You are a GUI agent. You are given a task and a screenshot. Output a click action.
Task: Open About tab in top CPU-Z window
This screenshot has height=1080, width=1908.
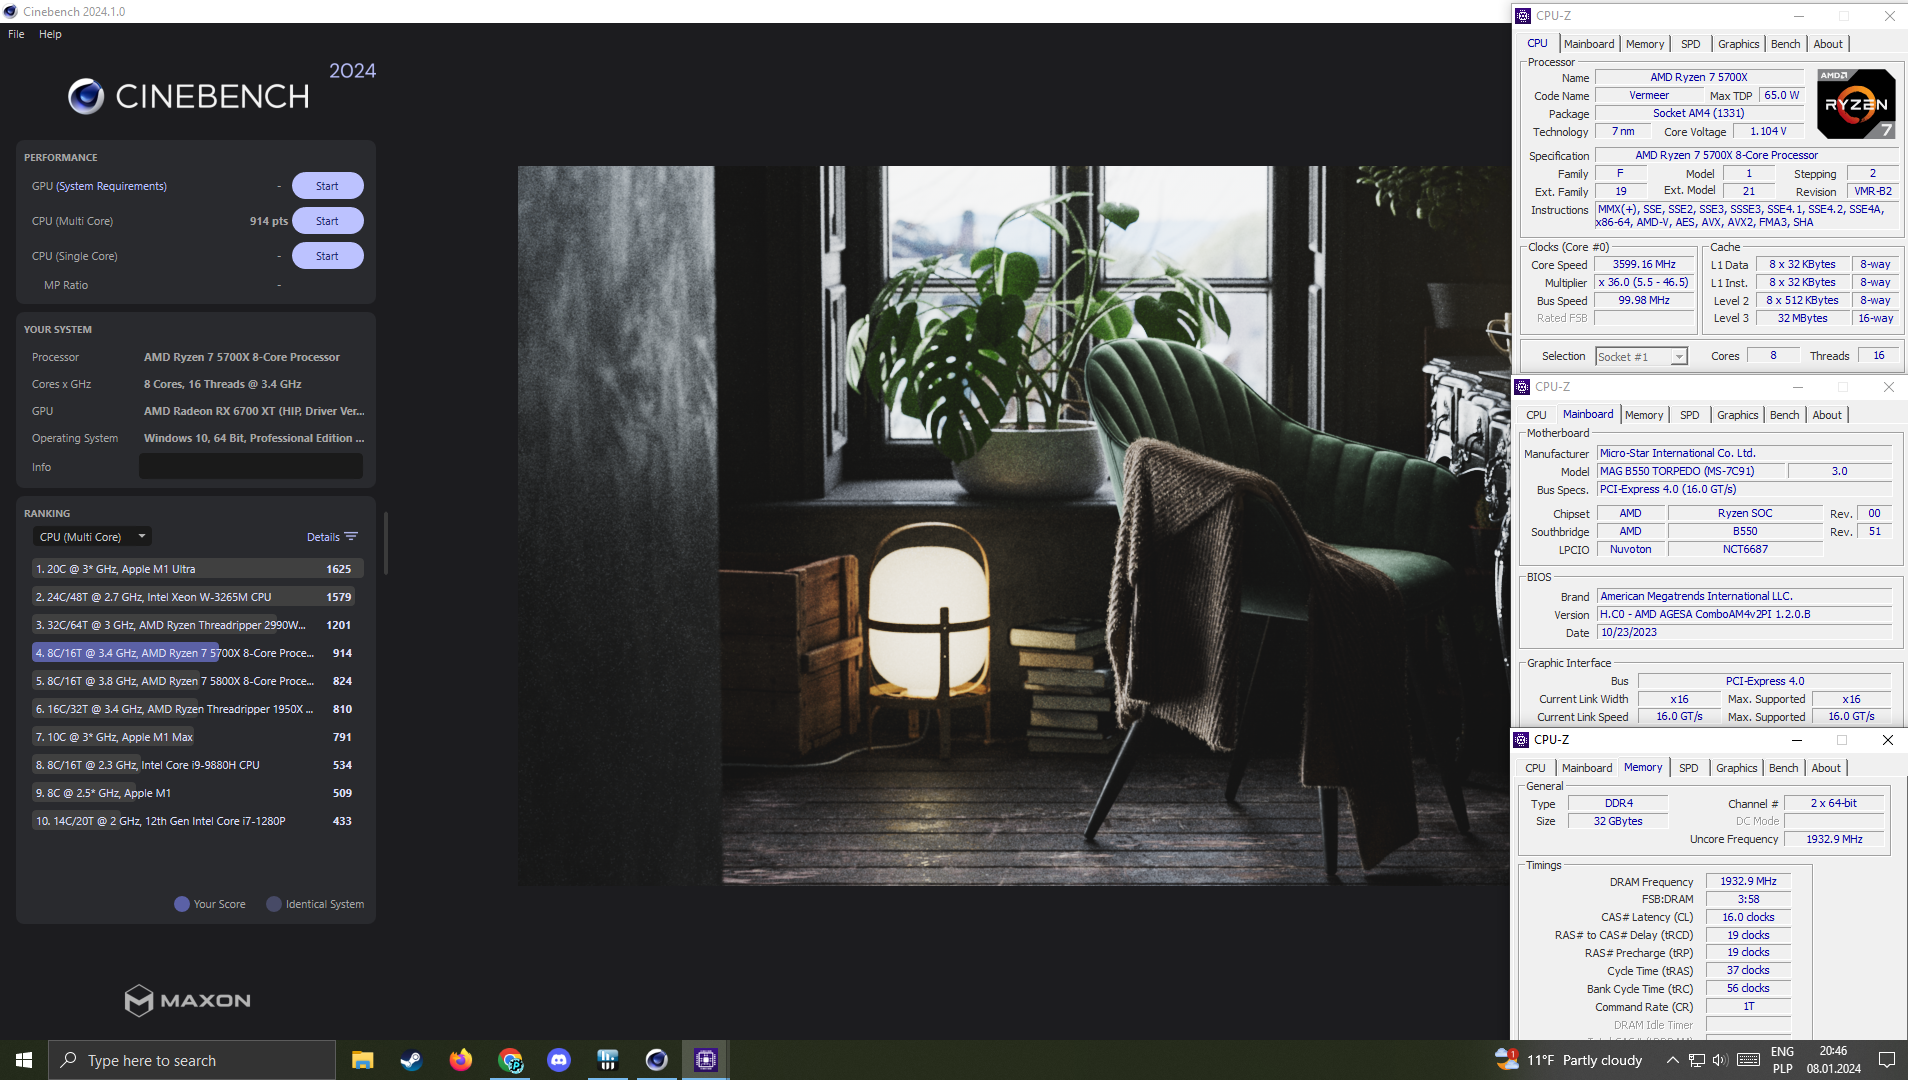pos(1828,44)
